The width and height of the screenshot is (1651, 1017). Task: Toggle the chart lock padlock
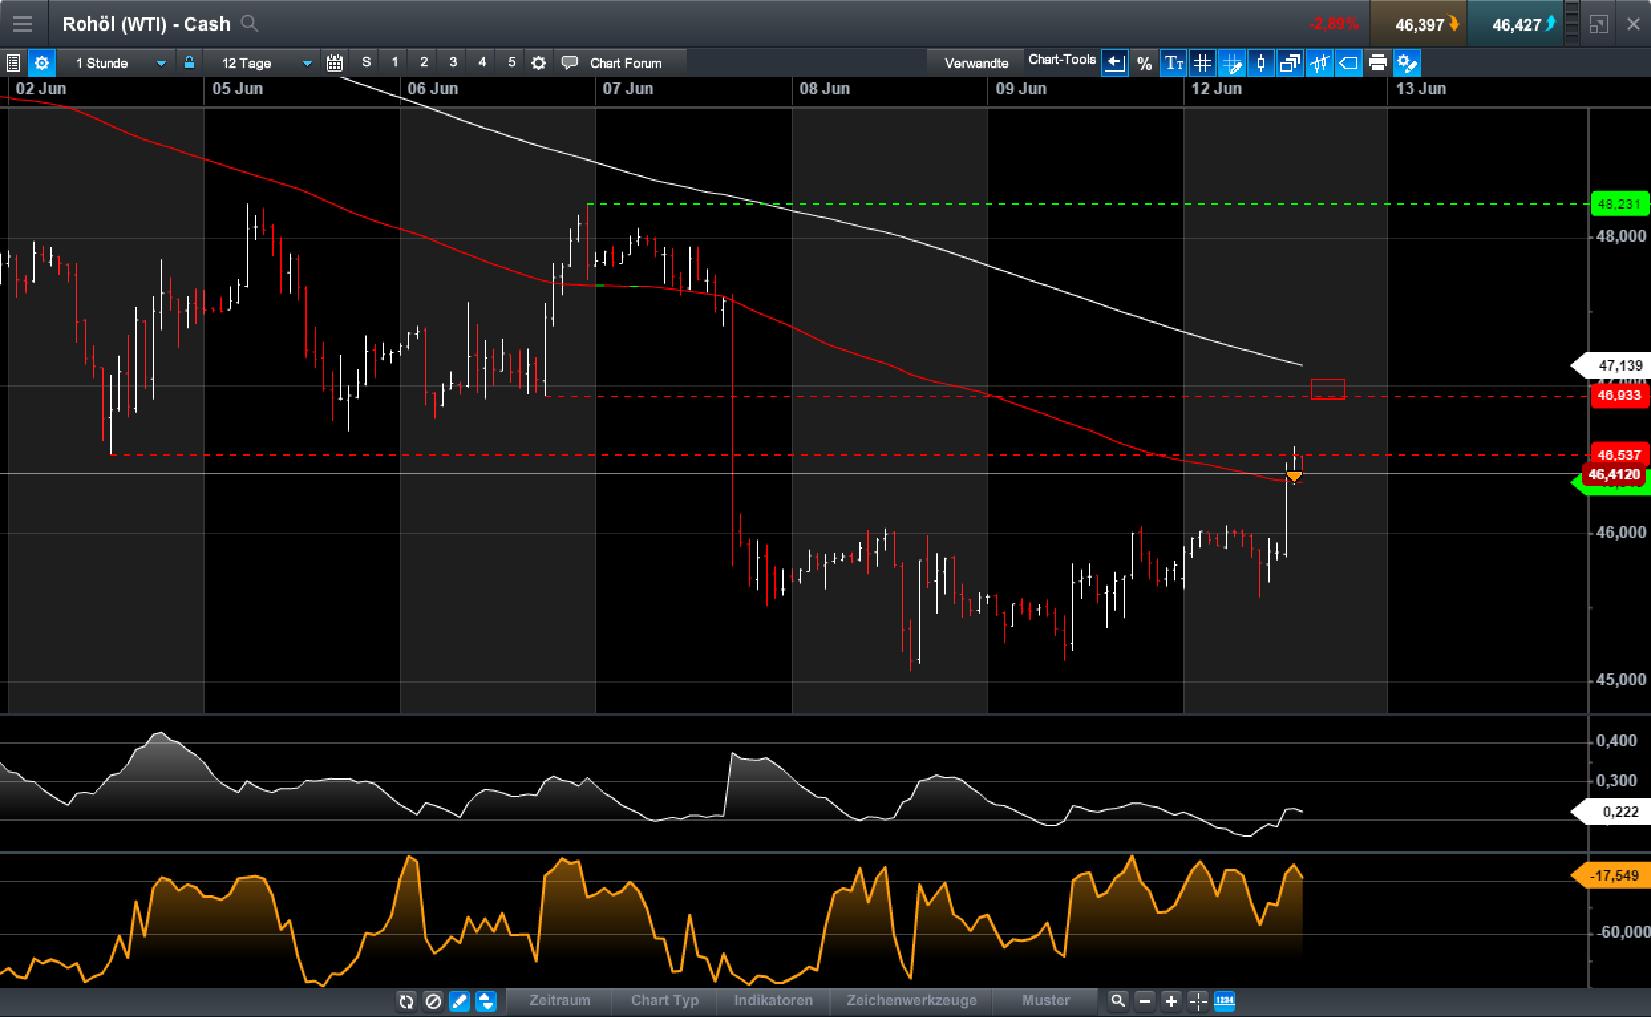click(188, 62)
